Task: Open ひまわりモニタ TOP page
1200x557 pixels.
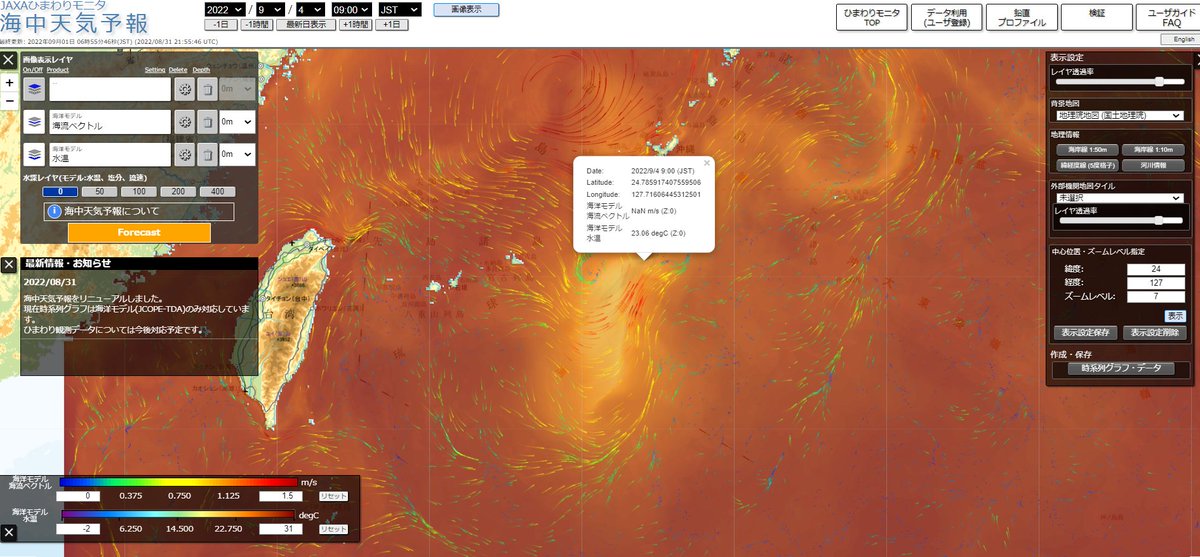Action: click(x=871, y=18)
